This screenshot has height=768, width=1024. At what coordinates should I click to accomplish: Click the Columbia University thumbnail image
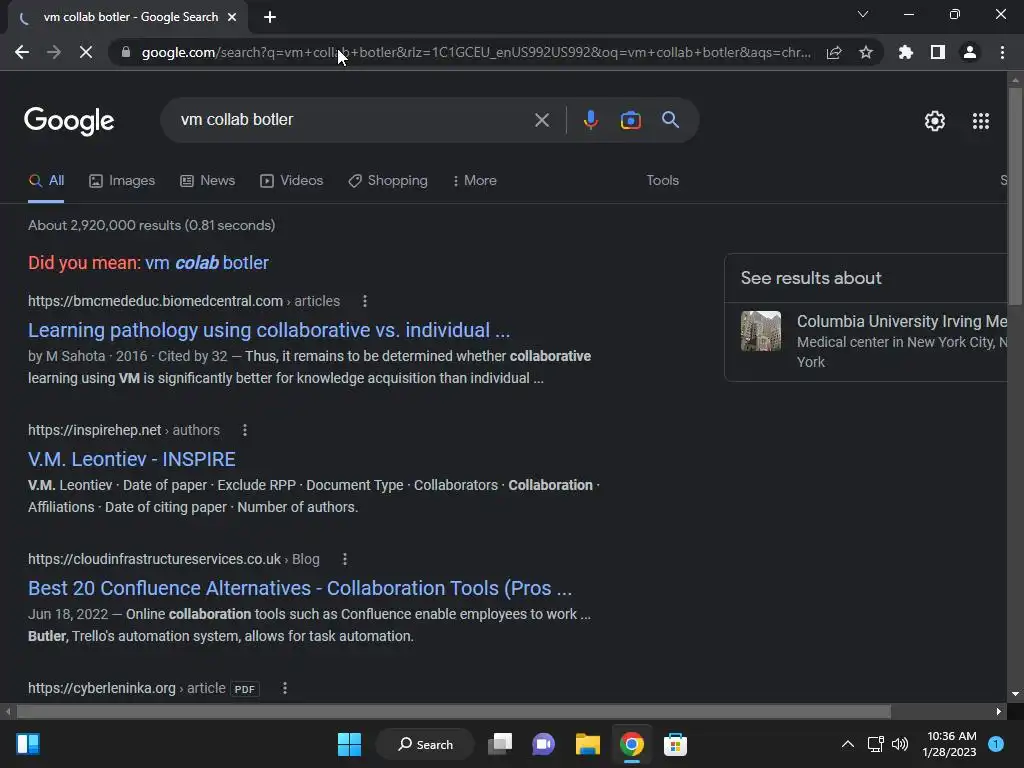click(x=760, y=331)
